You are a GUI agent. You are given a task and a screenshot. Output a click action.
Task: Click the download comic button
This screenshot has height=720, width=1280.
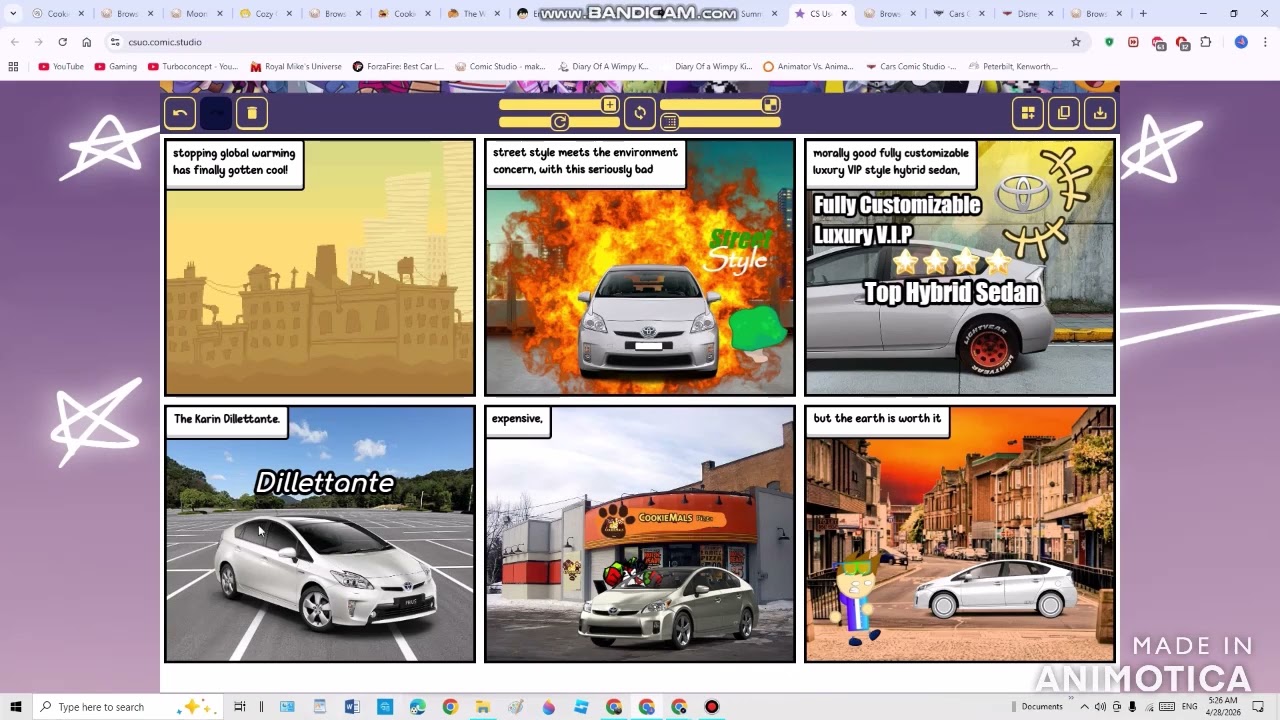1100,113
